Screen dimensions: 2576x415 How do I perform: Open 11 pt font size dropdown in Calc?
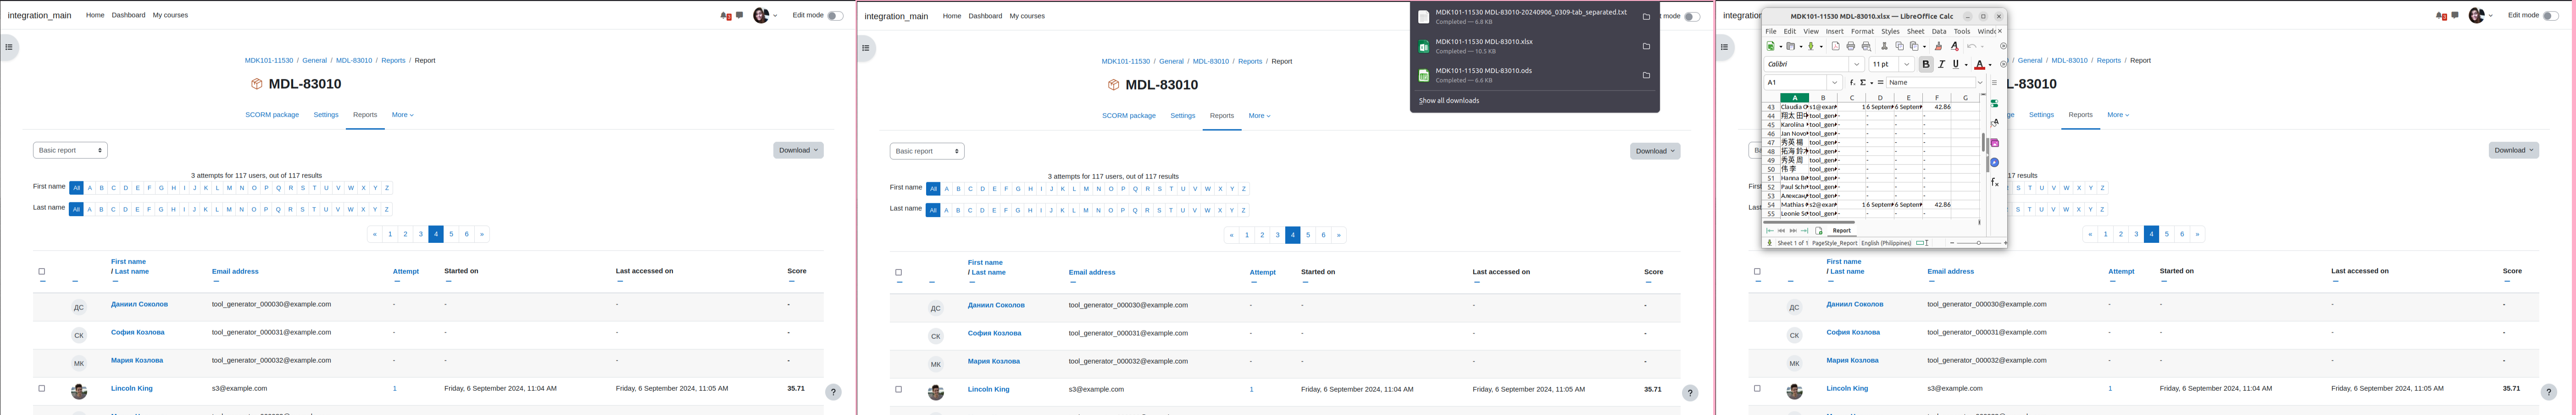coord(1906,64)
